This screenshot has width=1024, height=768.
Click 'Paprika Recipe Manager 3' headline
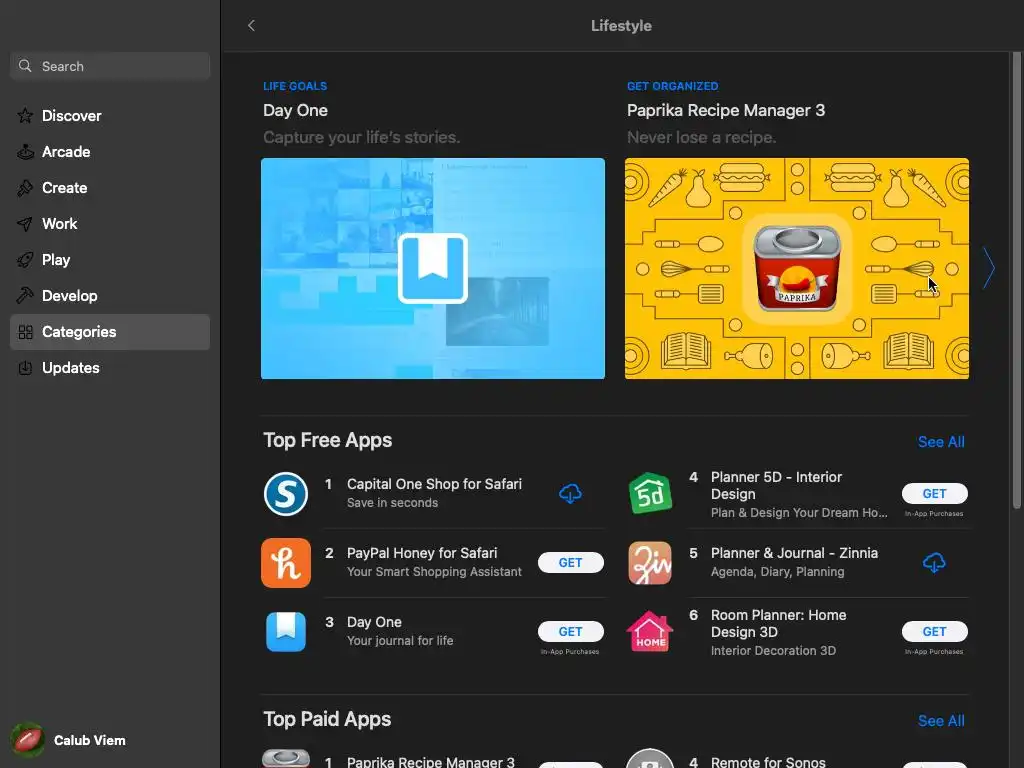(726, 110)
